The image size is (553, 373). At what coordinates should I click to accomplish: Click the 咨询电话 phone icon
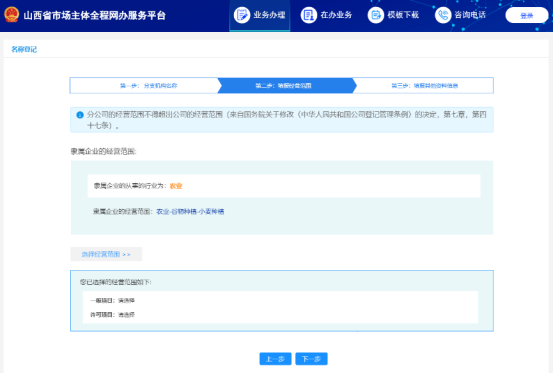[443, 15]
